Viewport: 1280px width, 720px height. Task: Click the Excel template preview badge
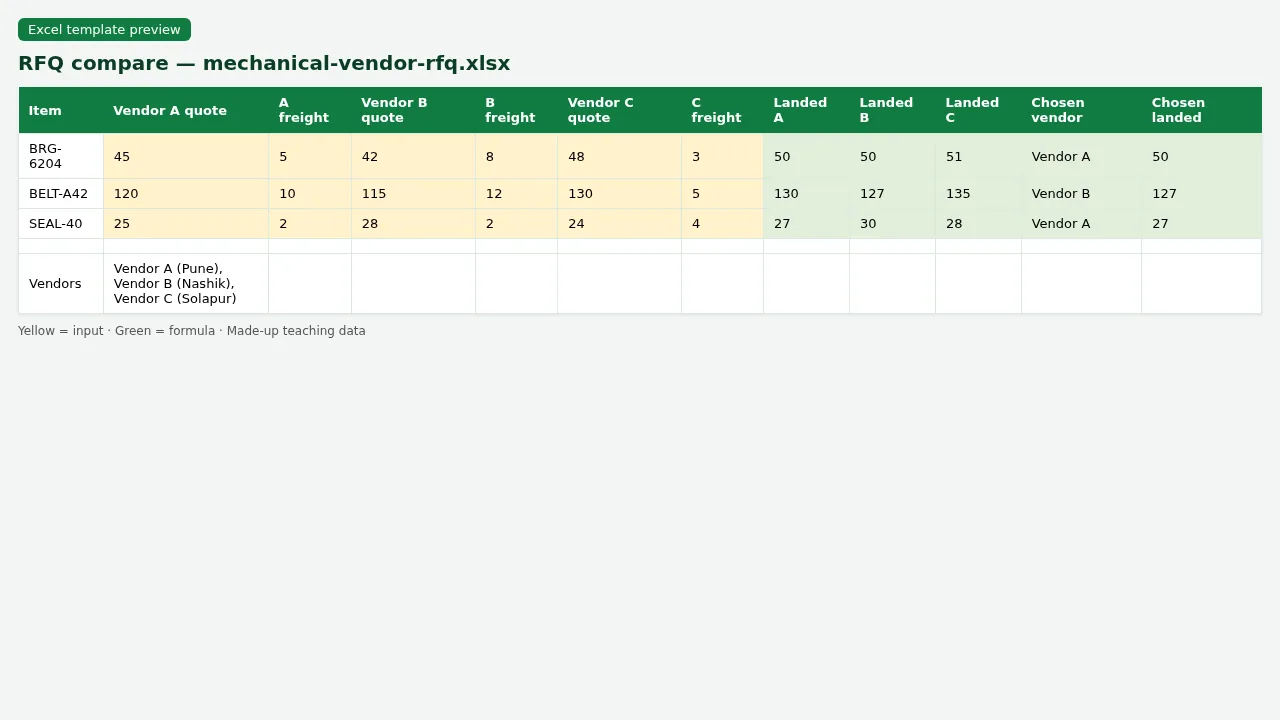pyautogui.click(x=104, y=30)
